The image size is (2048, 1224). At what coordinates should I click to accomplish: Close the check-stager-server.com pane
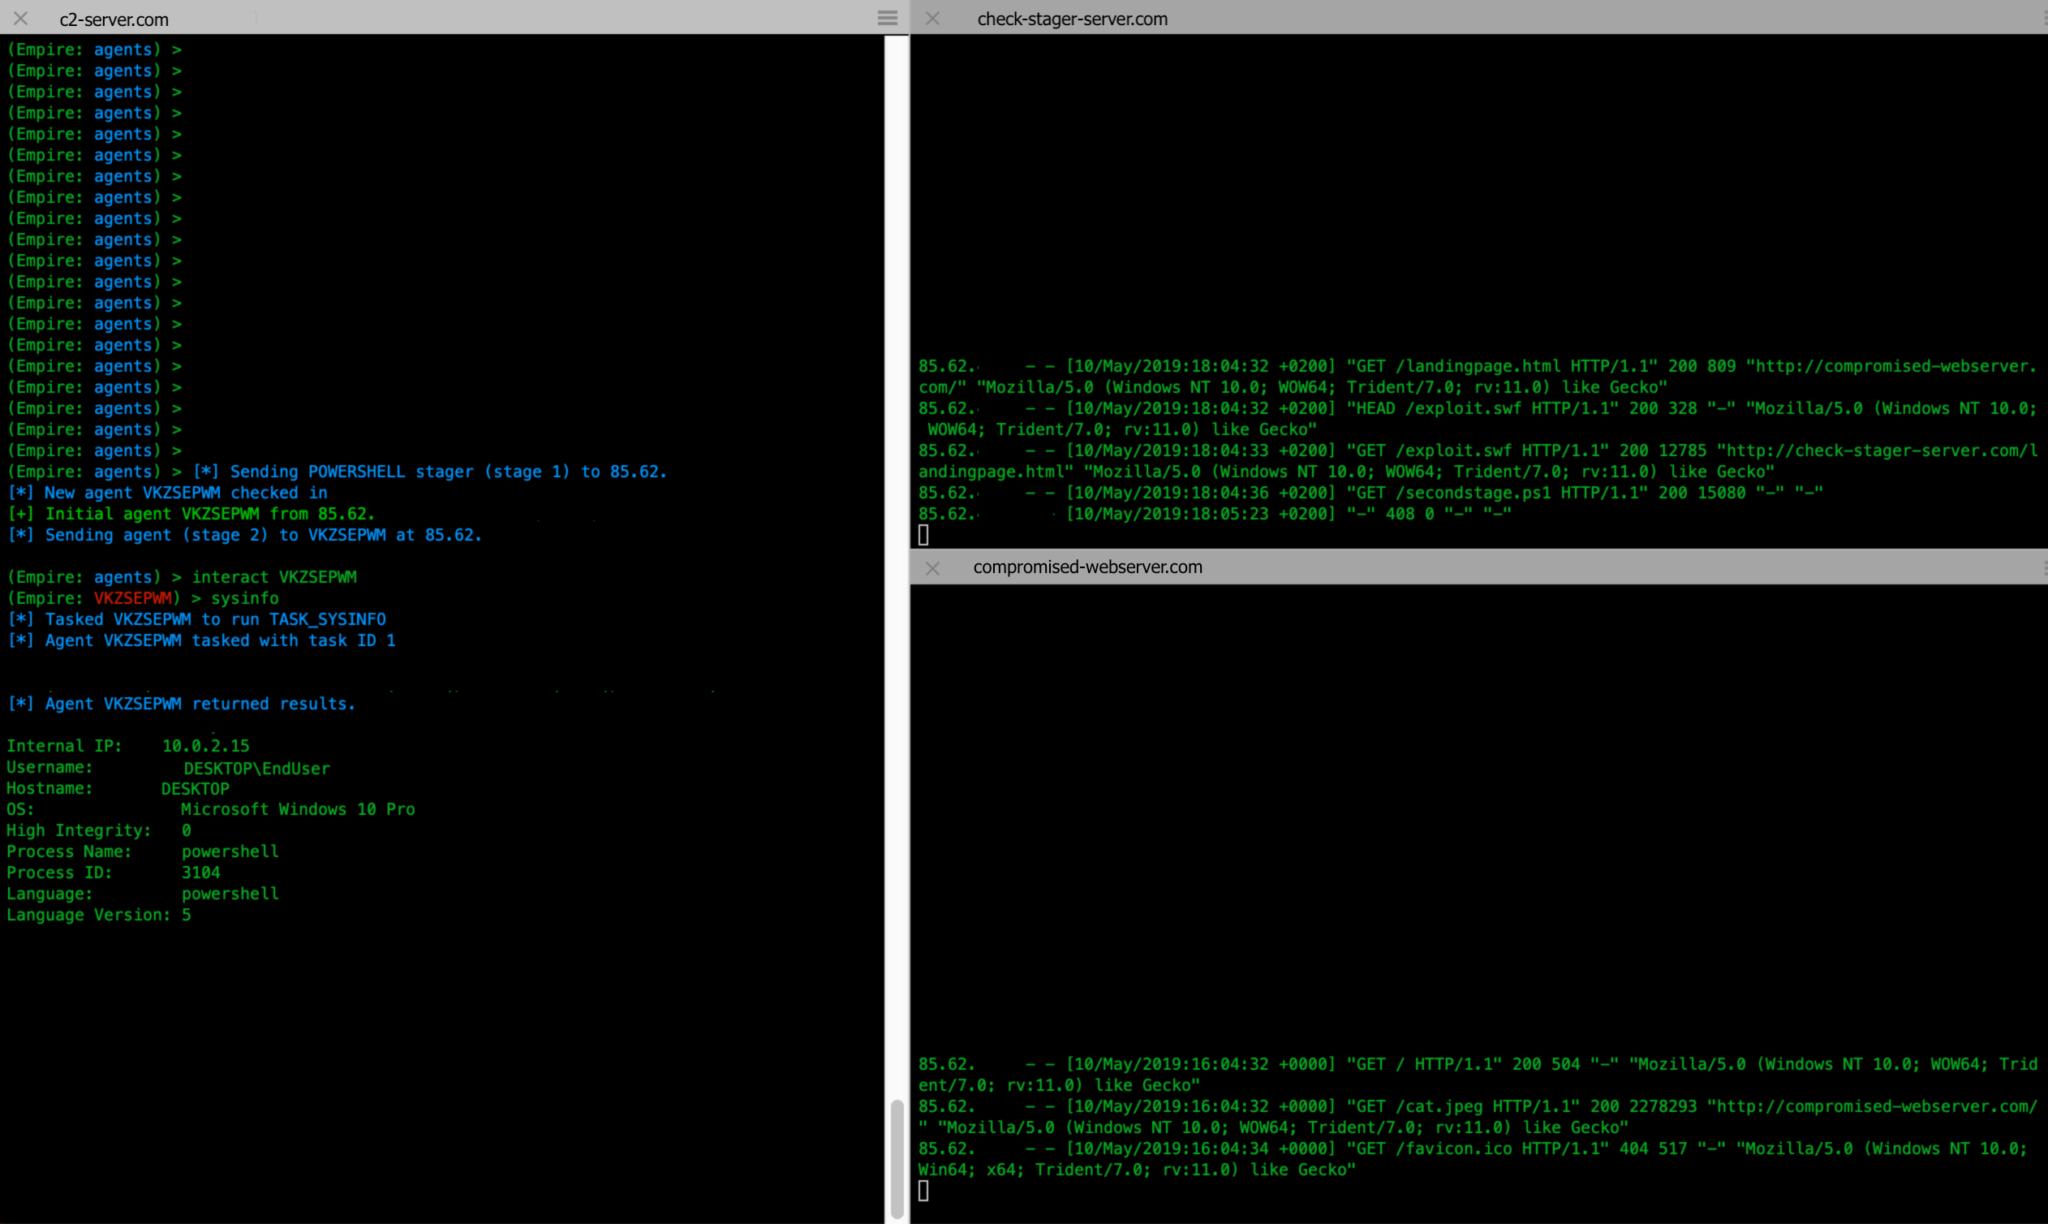(x=932, y=18)
